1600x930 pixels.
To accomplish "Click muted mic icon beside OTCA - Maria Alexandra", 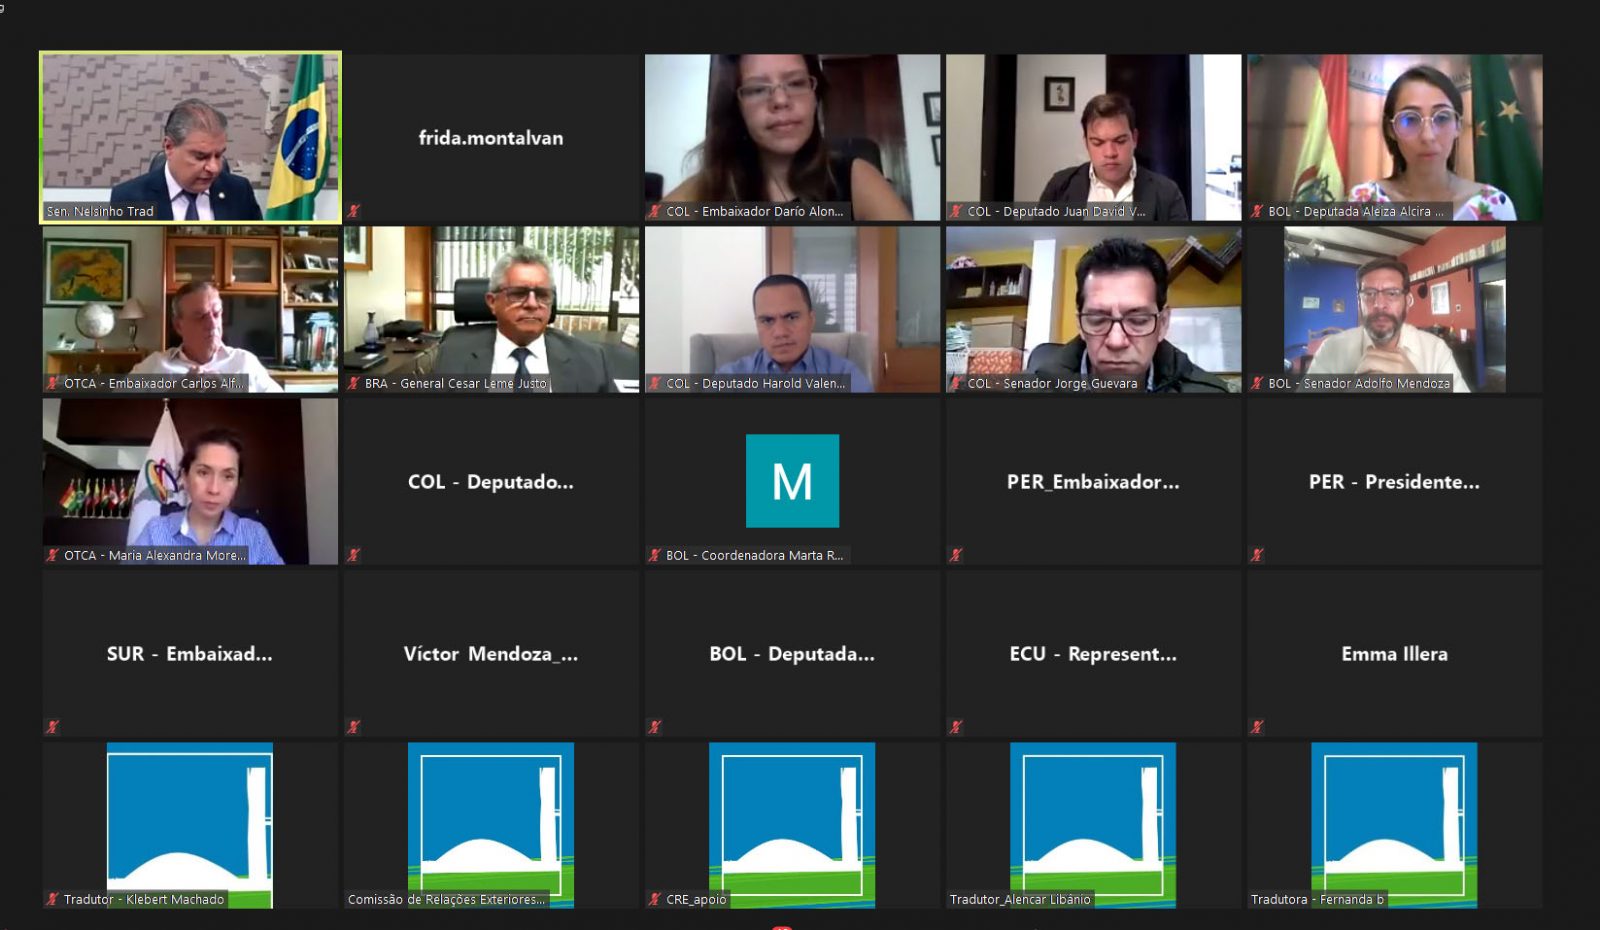I will point(52,555).
